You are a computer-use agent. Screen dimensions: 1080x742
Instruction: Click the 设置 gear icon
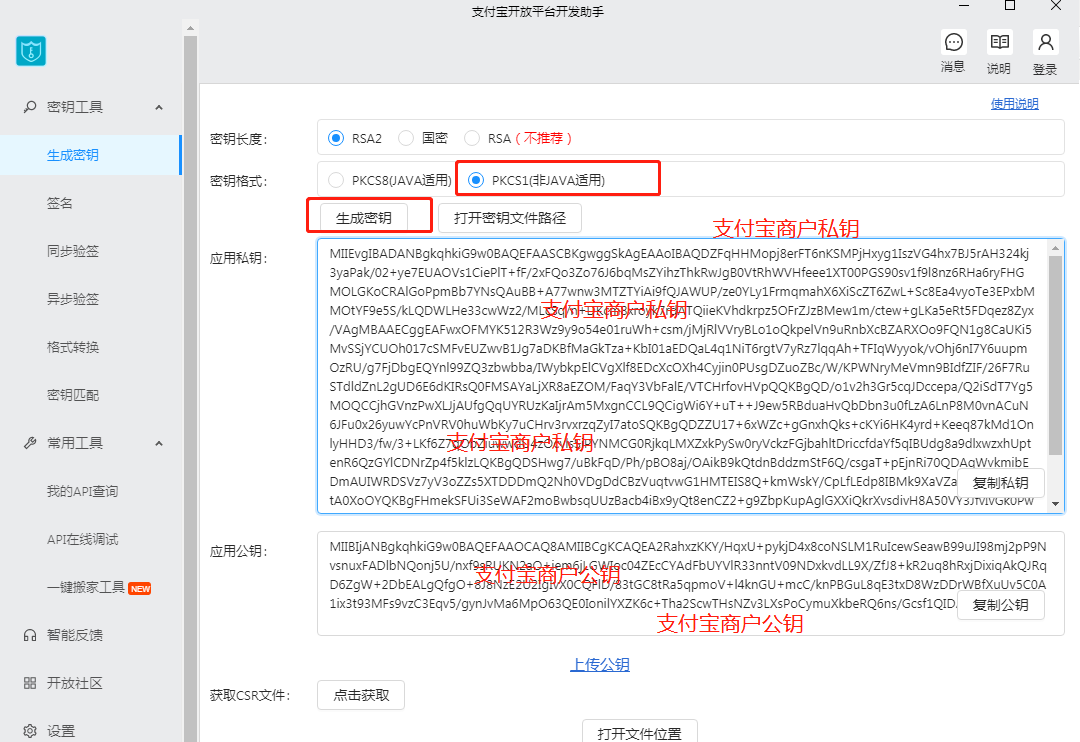coord(30,731)
